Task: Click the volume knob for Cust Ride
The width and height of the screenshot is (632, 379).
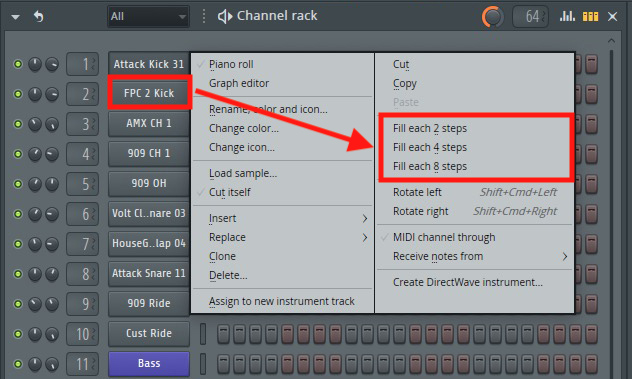Action: tap(52, 334)
